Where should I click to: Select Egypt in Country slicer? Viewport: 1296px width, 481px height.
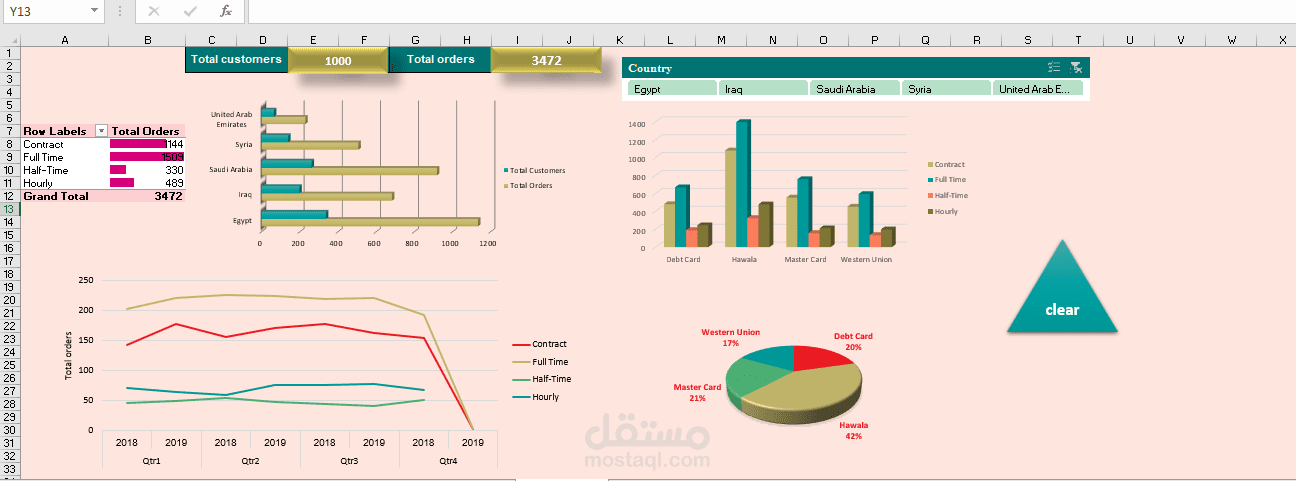click(672, 88)
